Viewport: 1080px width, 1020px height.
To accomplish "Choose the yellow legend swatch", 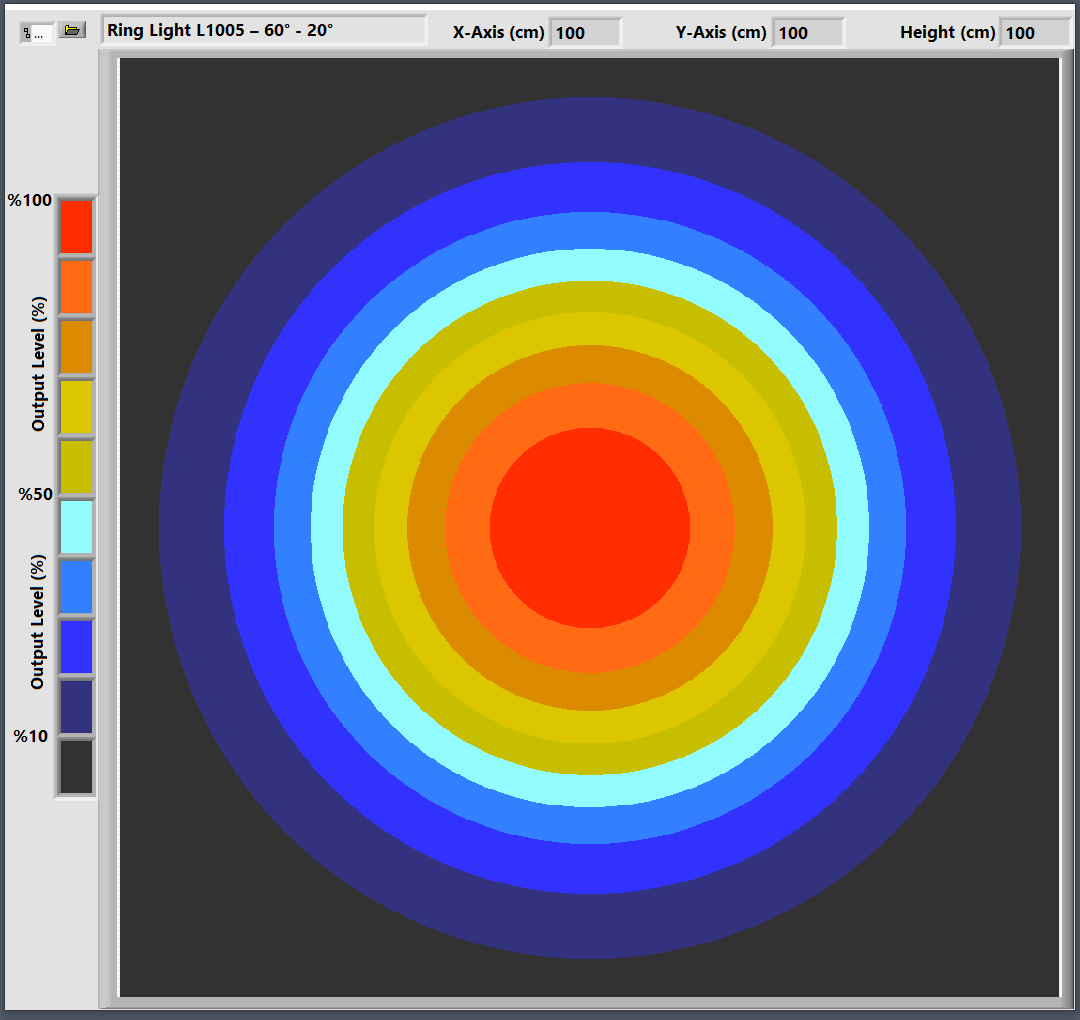I will coord(76,407).
